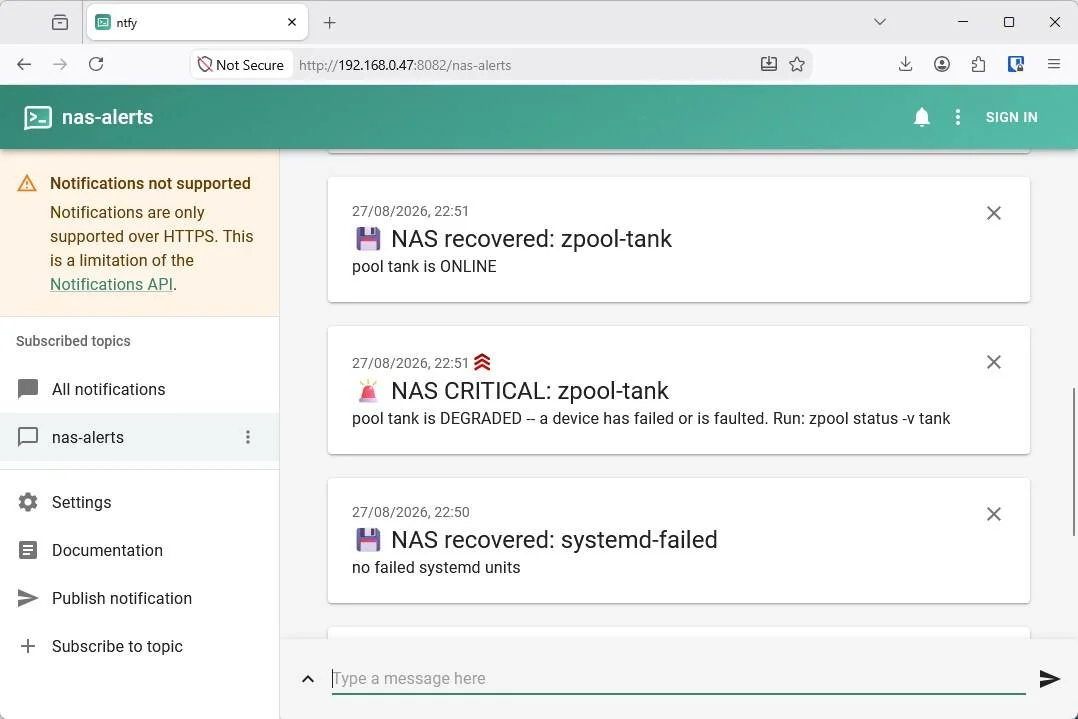Open the header three-dot options menu
The height and width of the screenshot is (719, 1078).
(958, 118)
